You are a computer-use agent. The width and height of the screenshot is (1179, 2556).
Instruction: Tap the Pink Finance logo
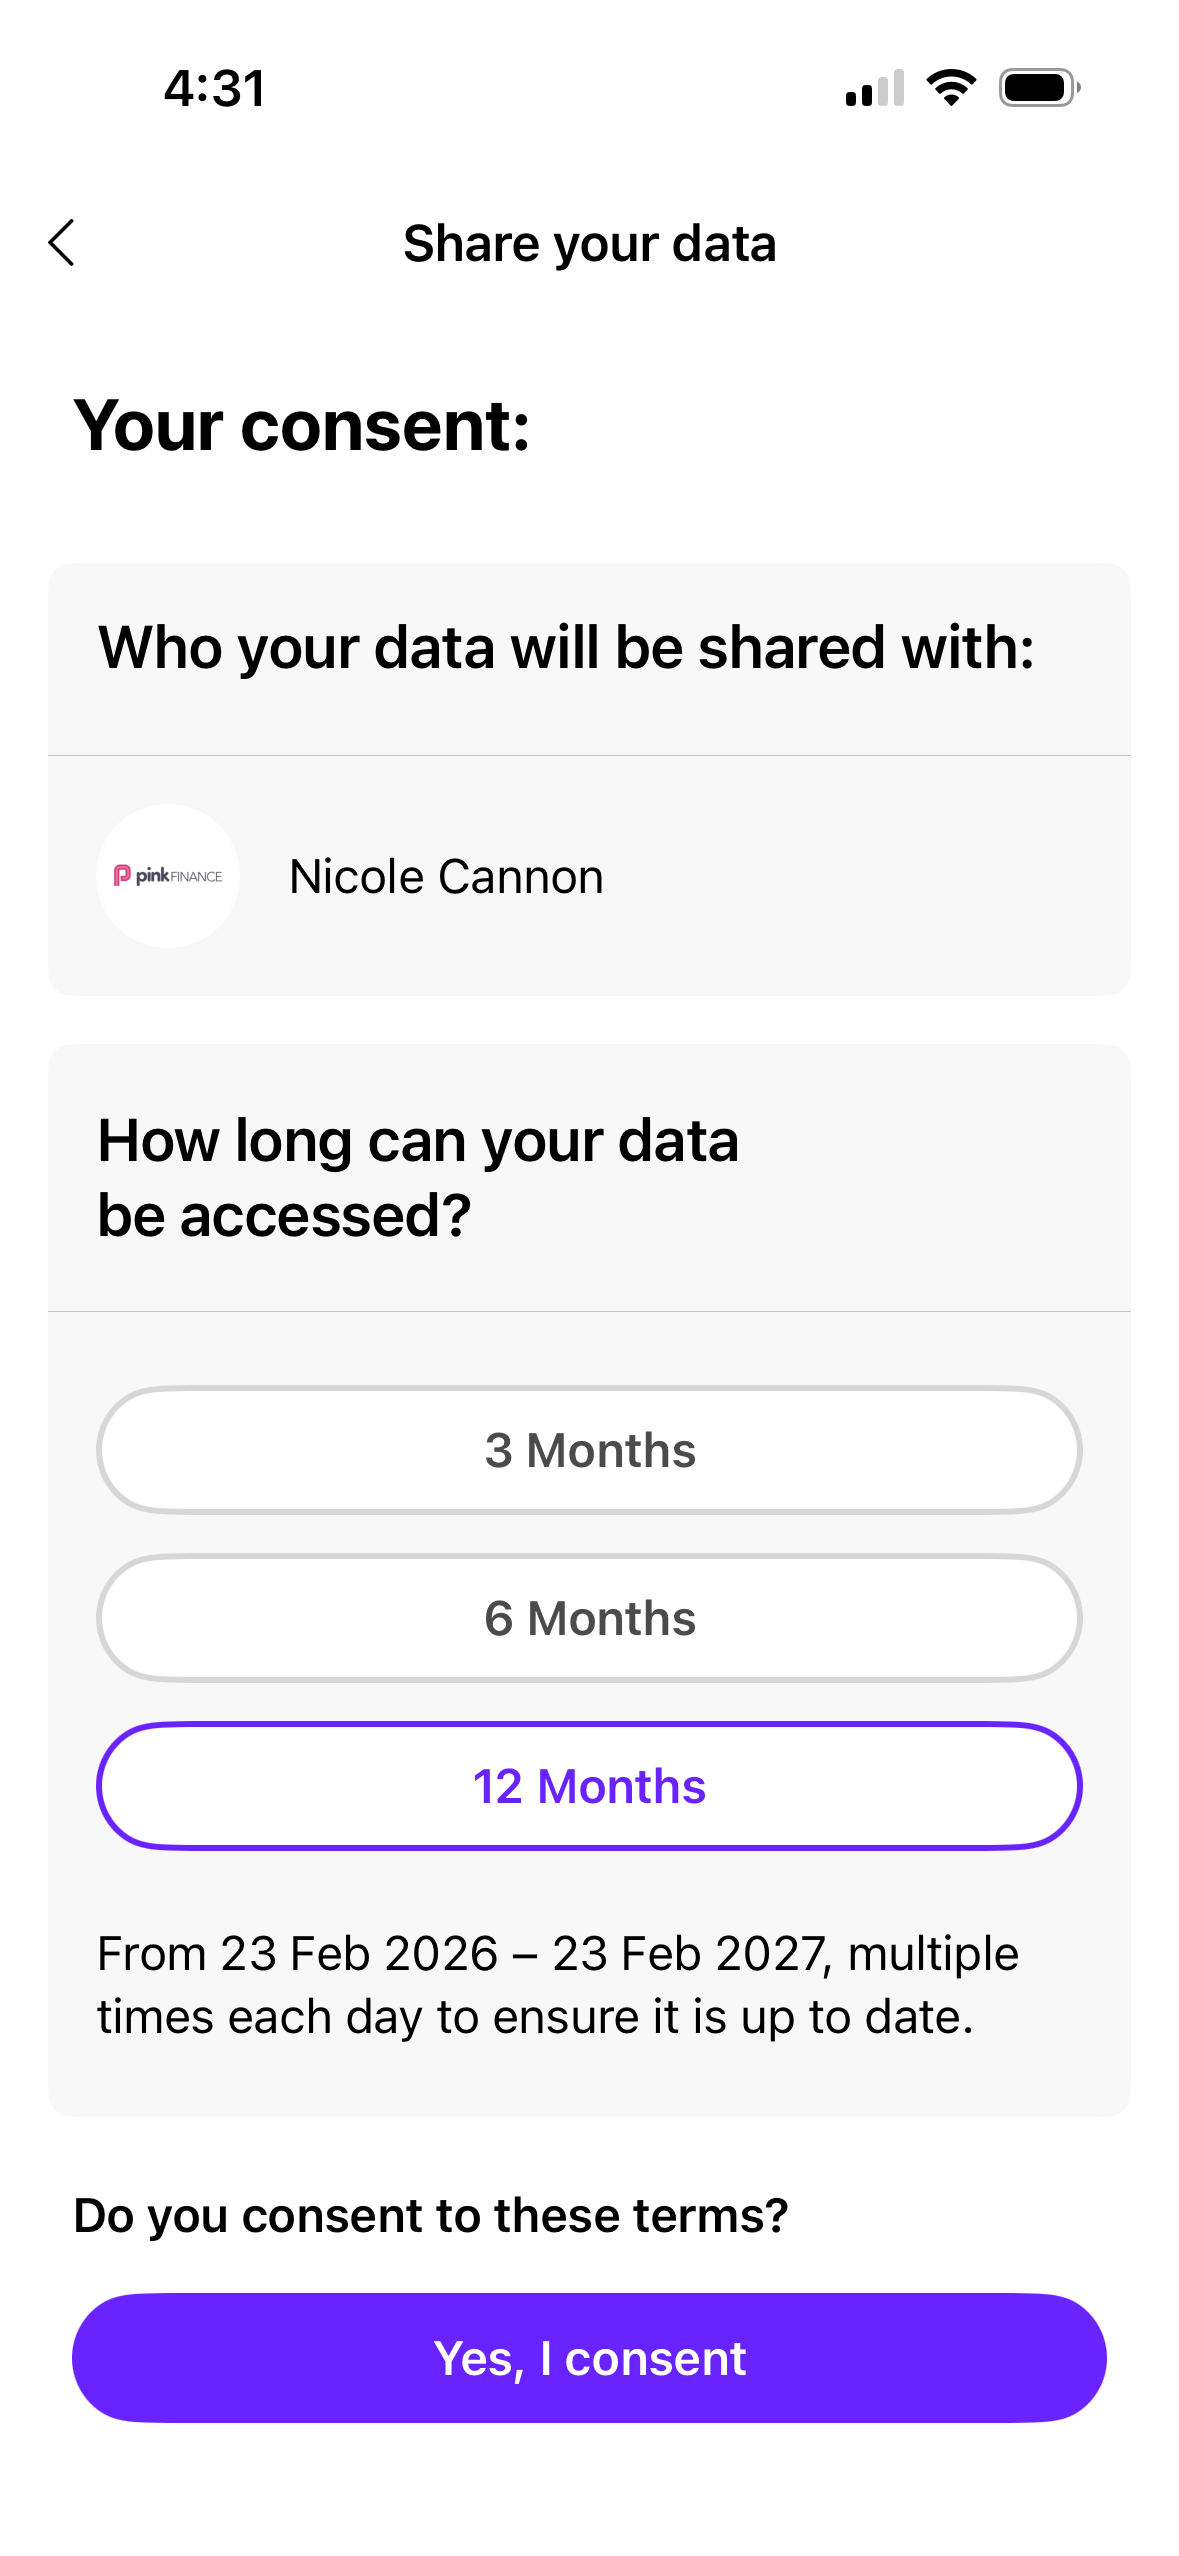click(x=168, y=876)
